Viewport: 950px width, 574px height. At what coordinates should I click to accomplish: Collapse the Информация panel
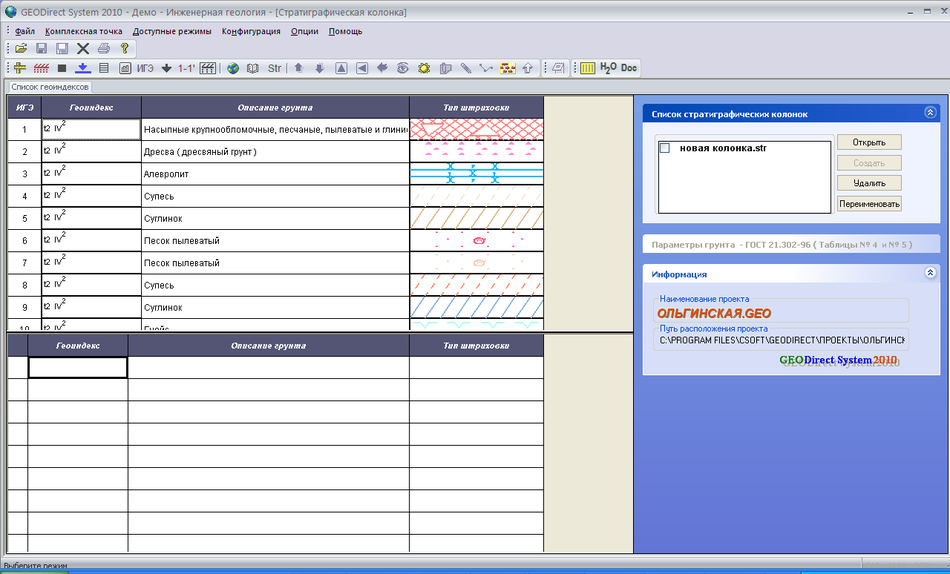point(930,273)
